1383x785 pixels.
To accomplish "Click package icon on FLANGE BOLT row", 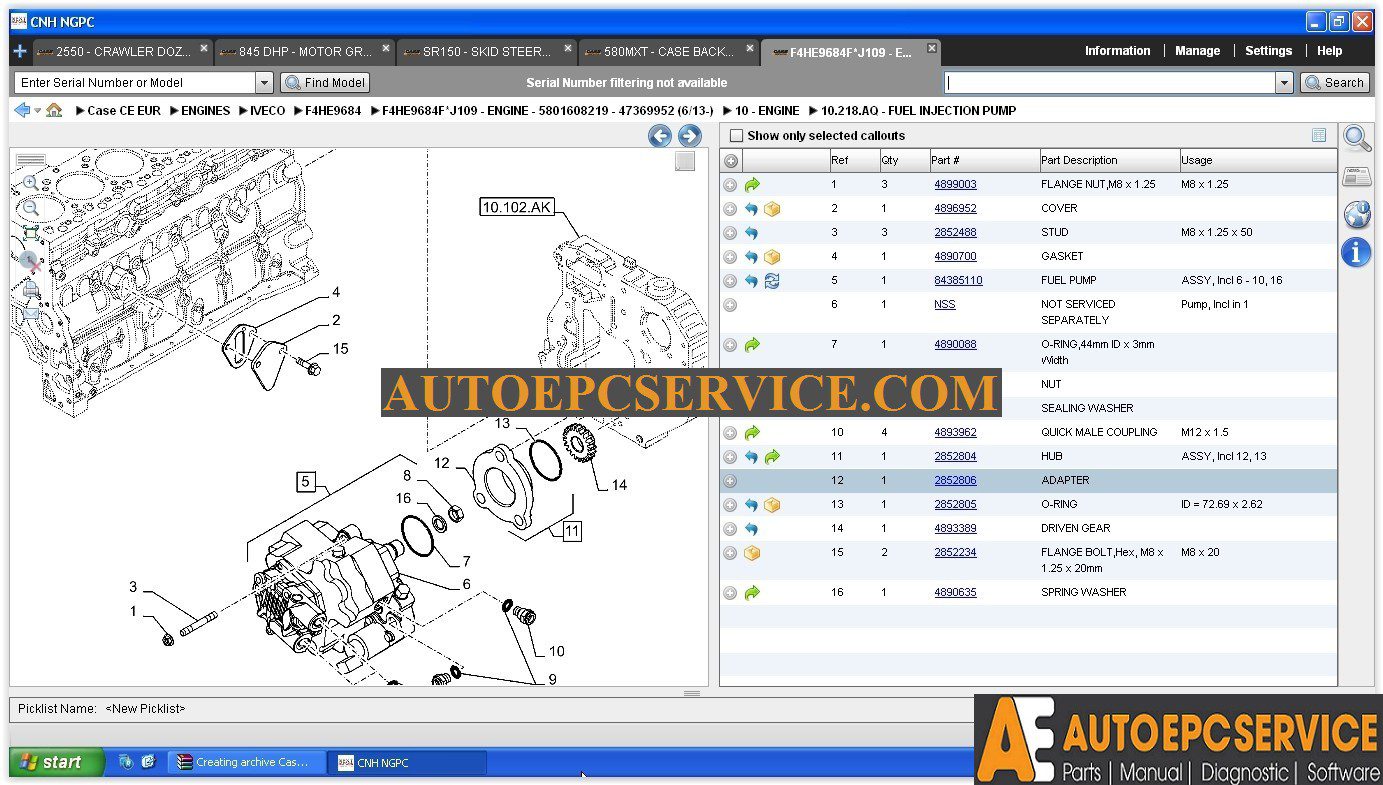I will pos(752,553).
